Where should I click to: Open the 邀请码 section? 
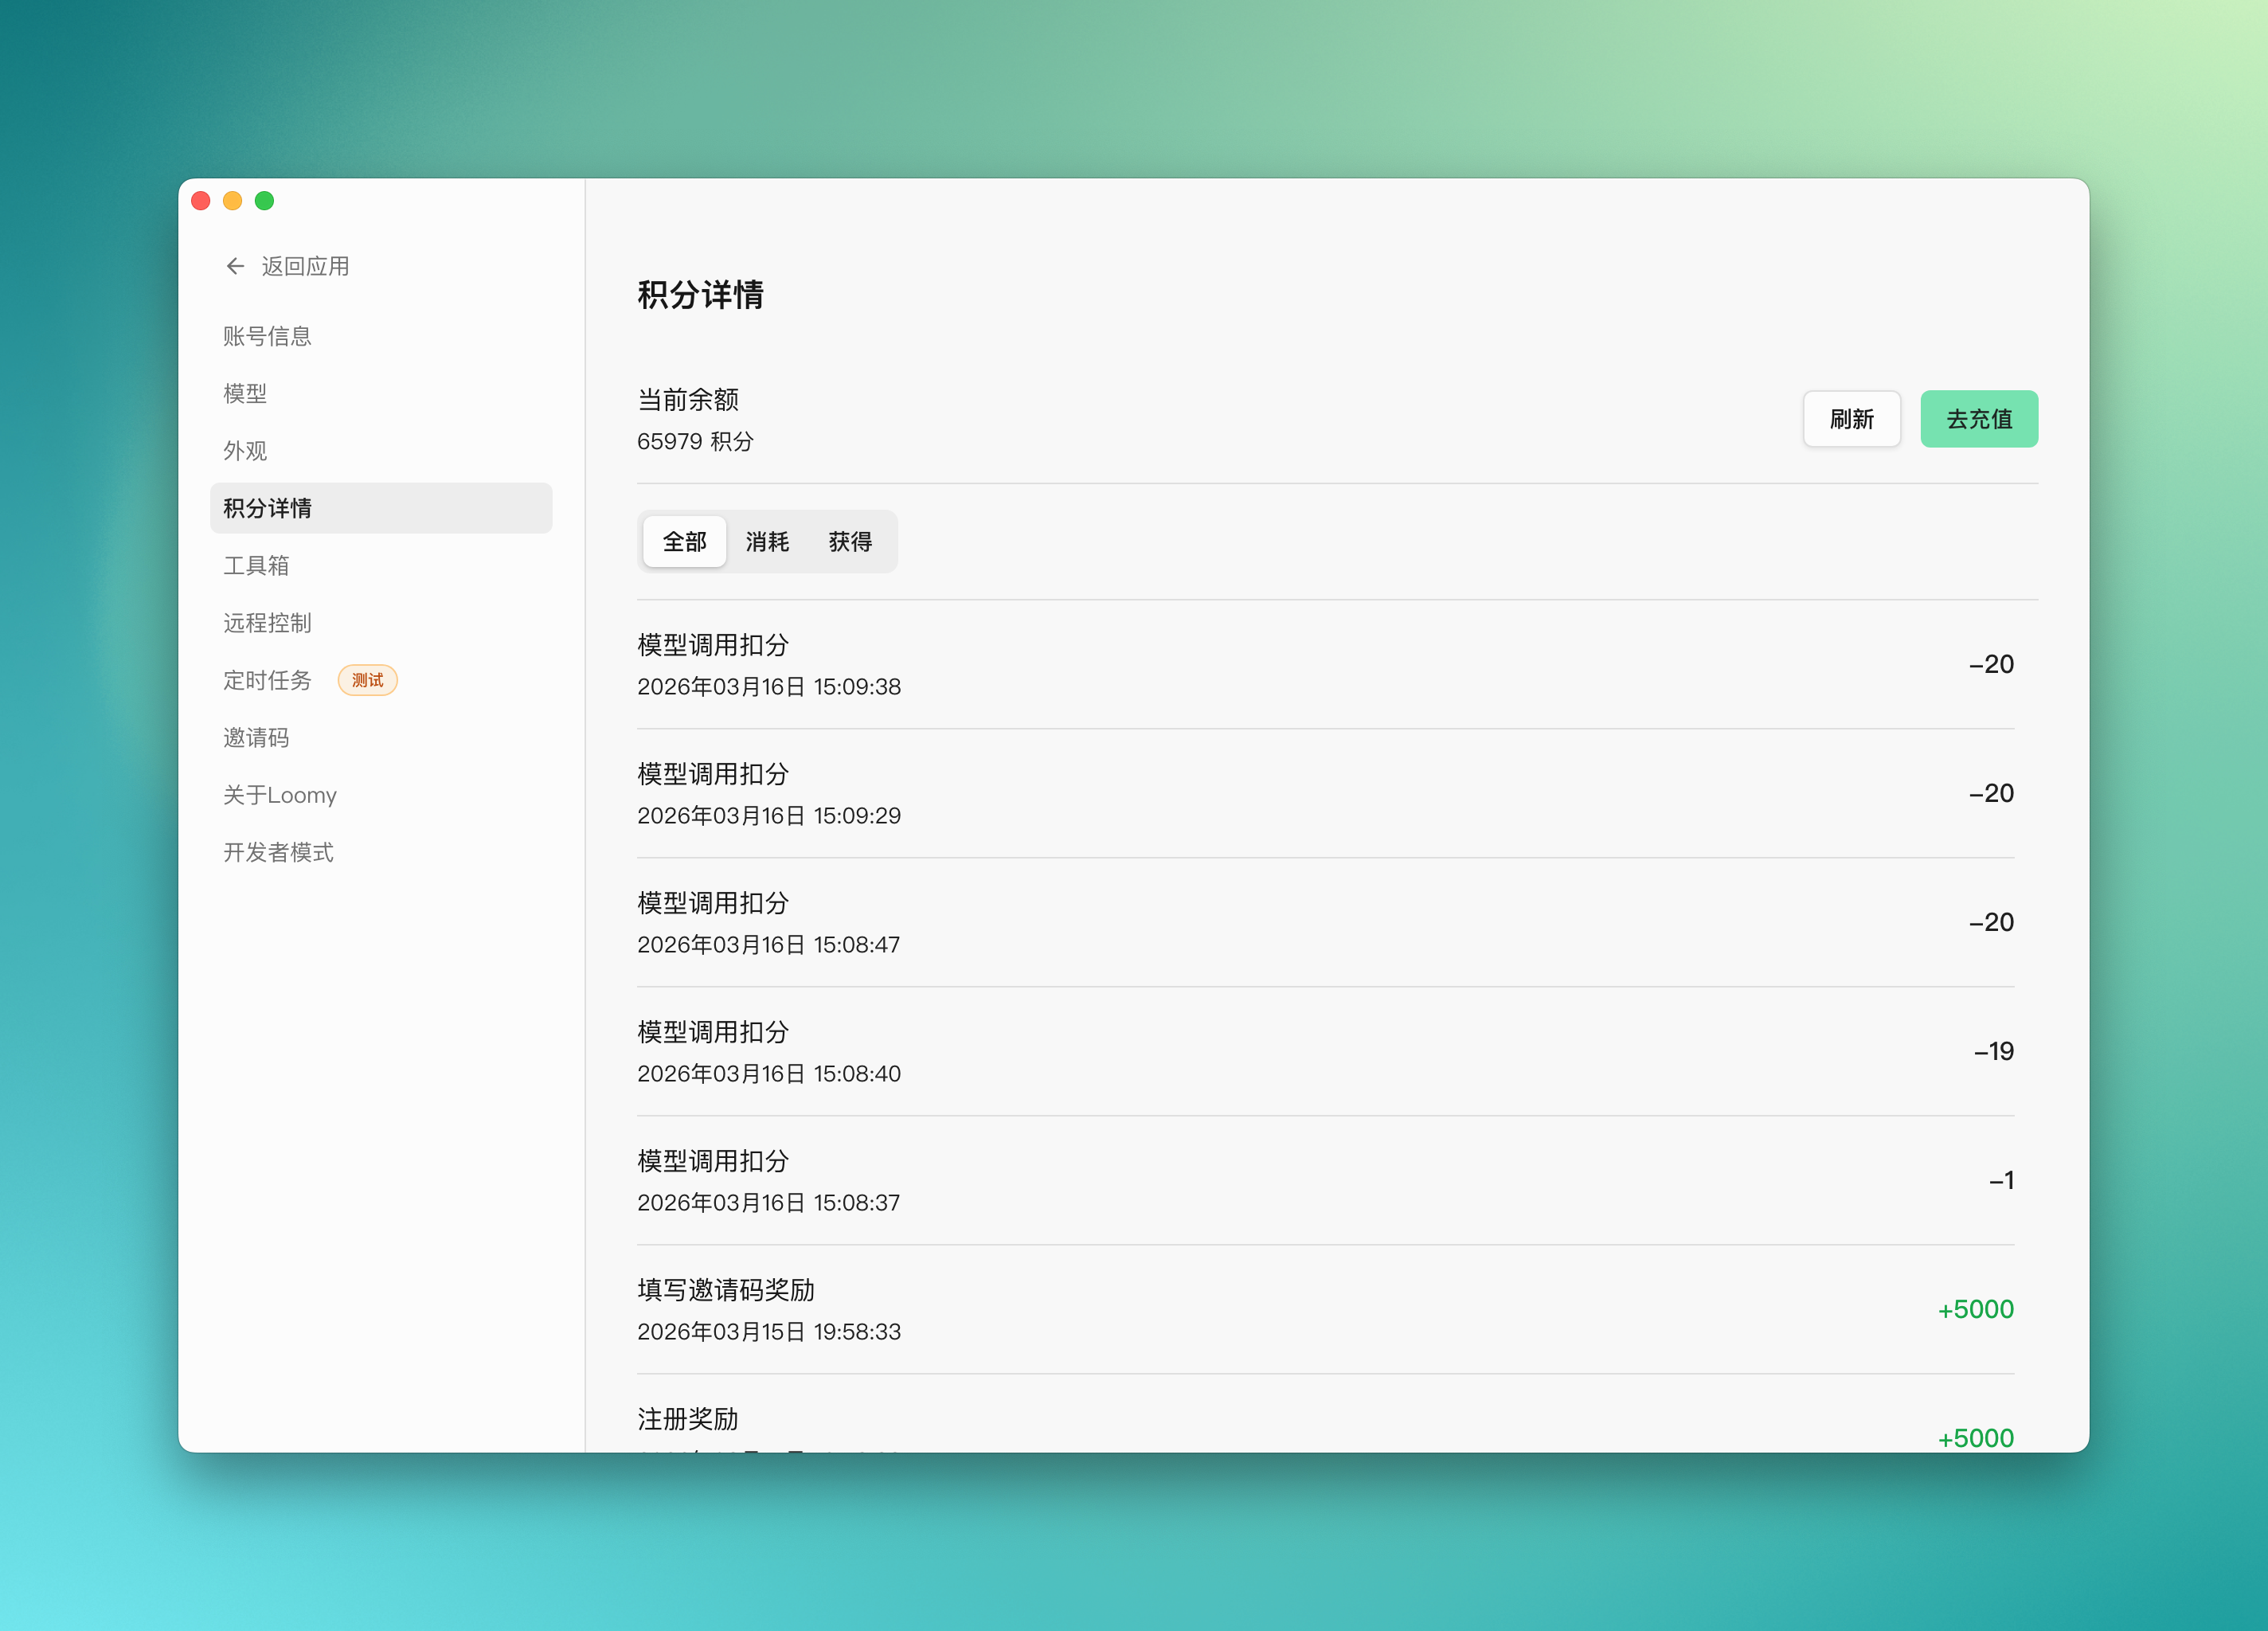(256, 737)
